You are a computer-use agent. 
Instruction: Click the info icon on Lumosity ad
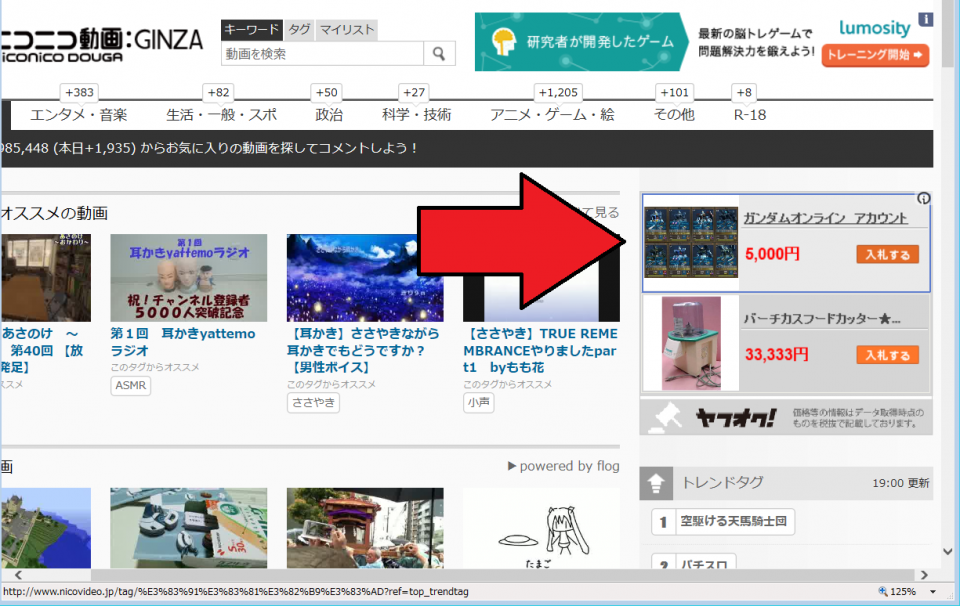click(926, 19)
